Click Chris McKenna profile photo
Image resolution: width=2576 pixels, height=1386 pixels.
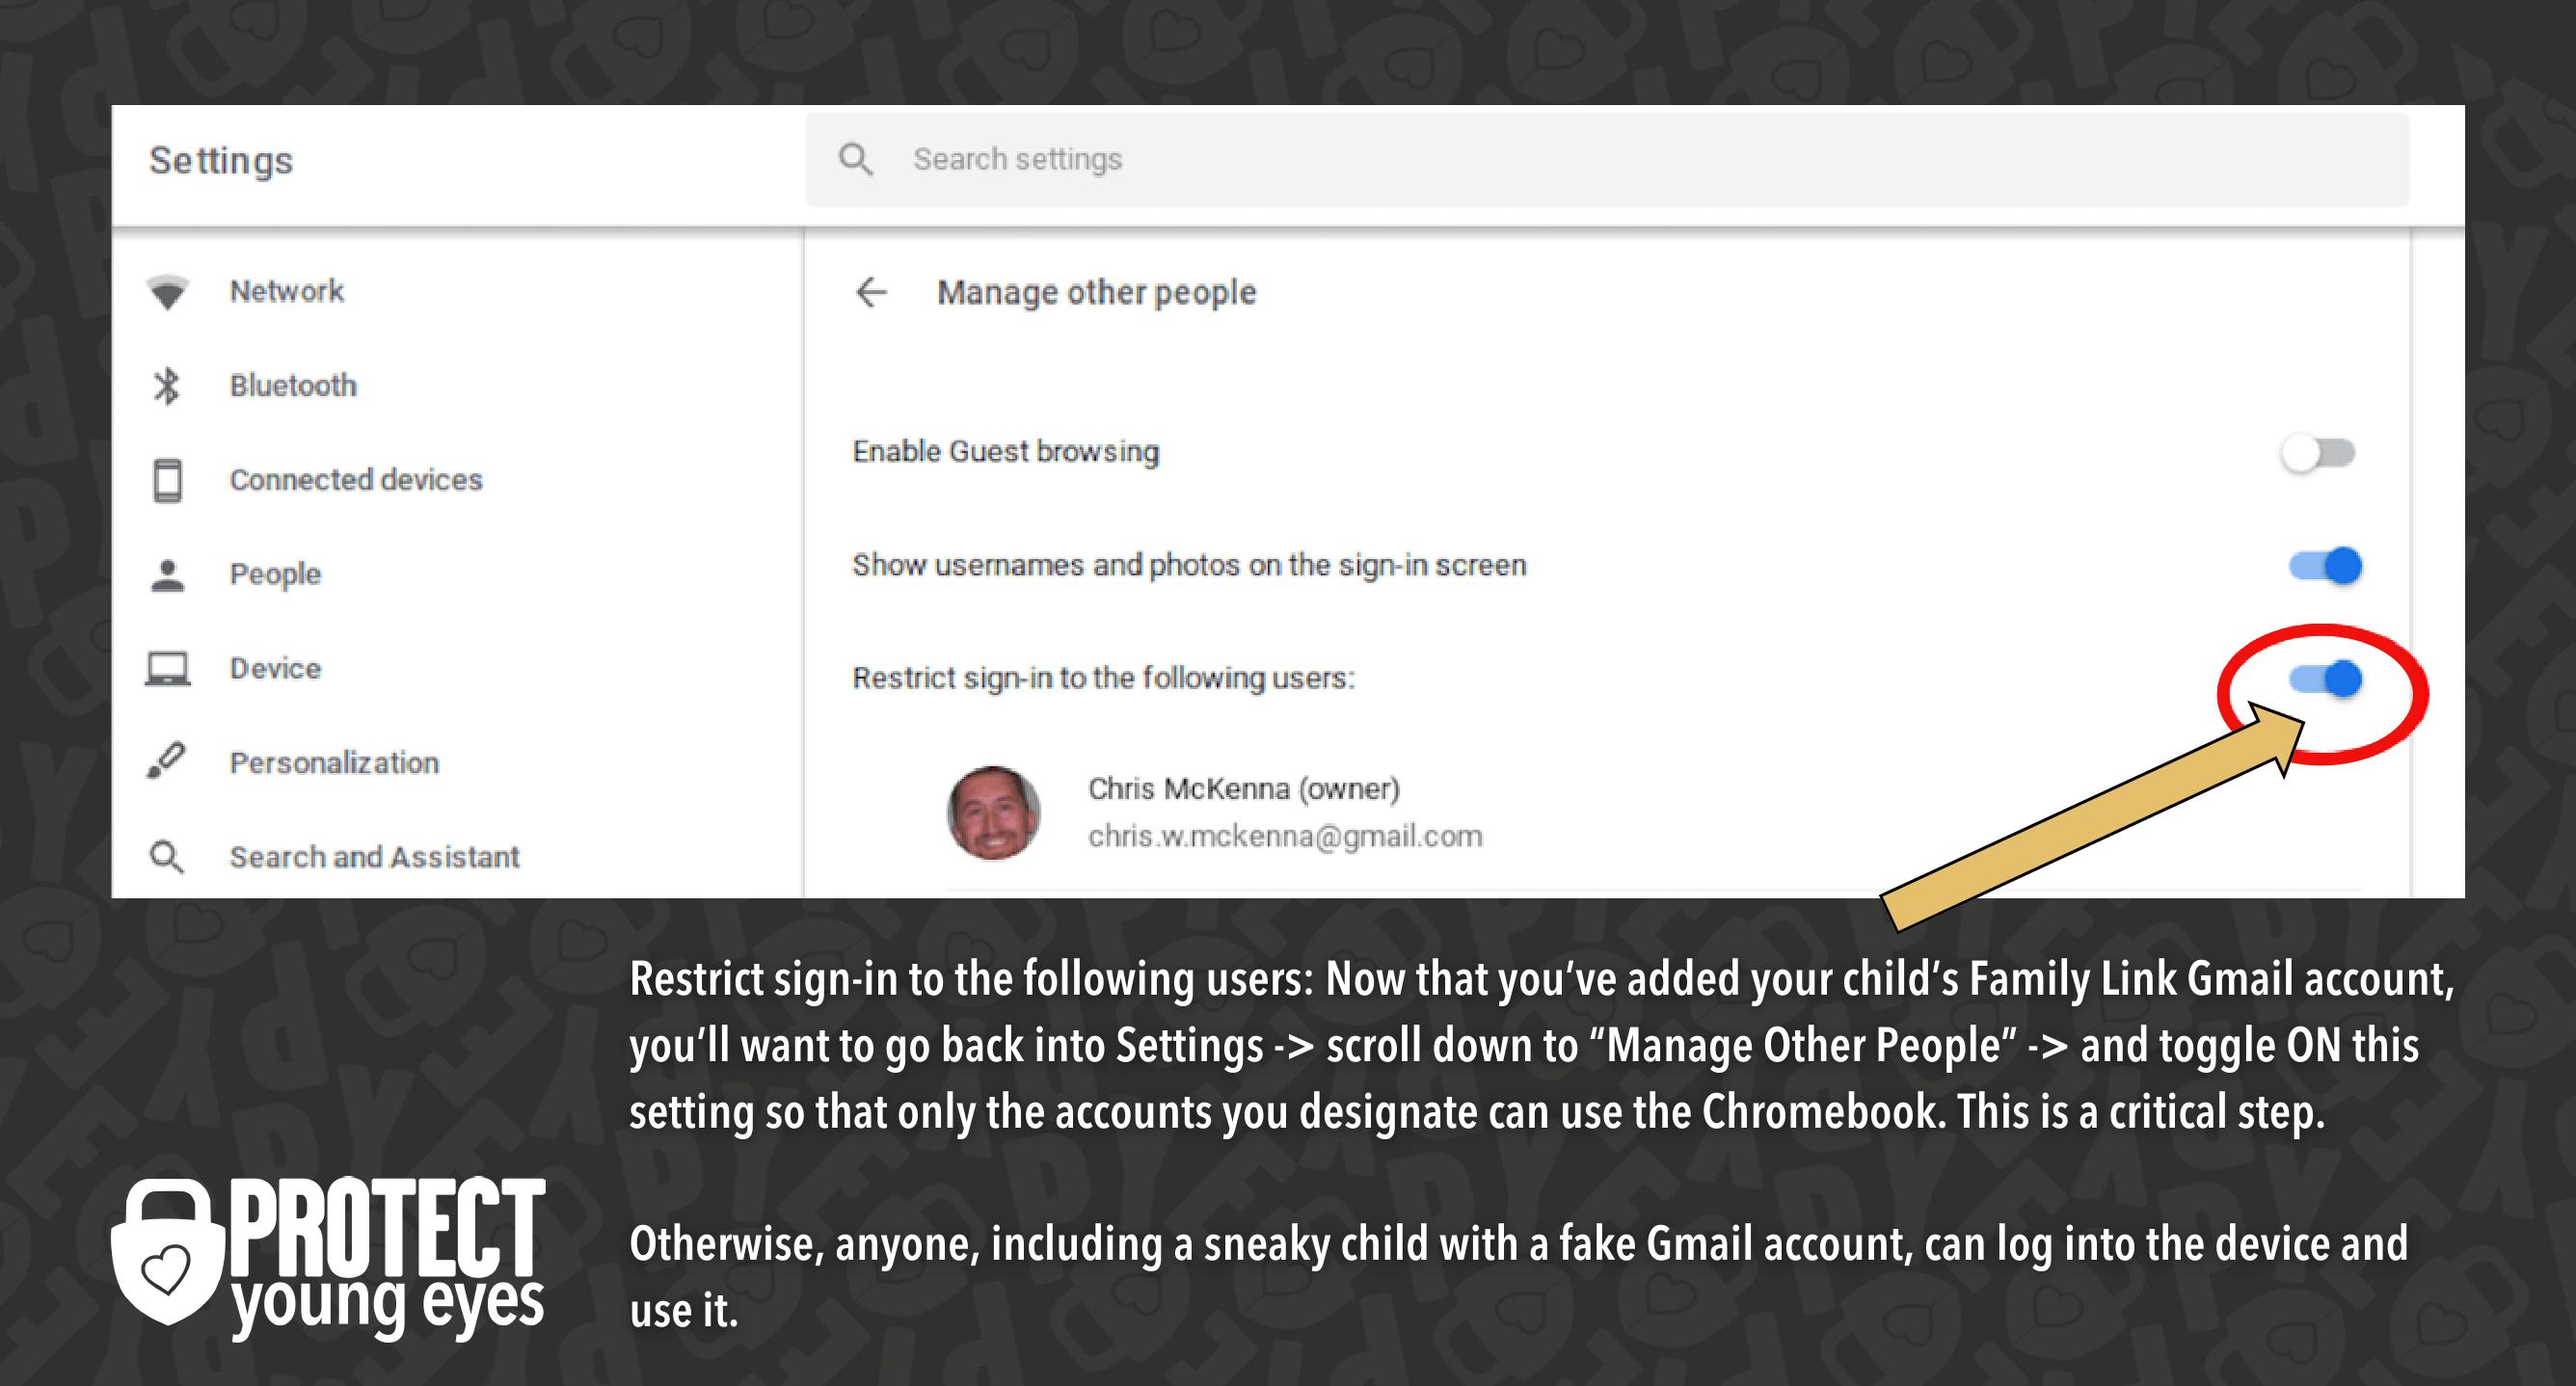(x=993, y=813)
